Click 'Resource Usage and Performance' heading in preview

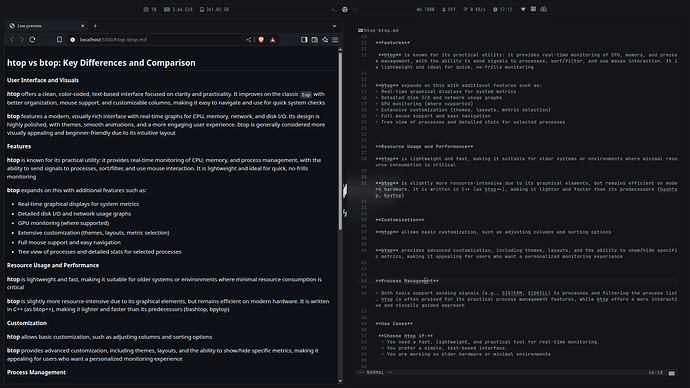pyautogui.click(x=53, y=265)
